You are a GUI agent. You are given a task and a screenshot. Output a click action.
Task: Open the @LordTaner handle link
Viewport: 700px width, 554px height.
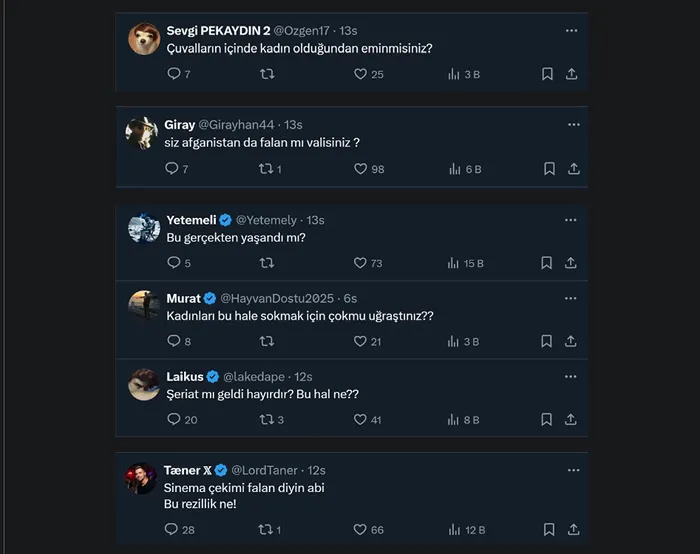pos(268,470)
